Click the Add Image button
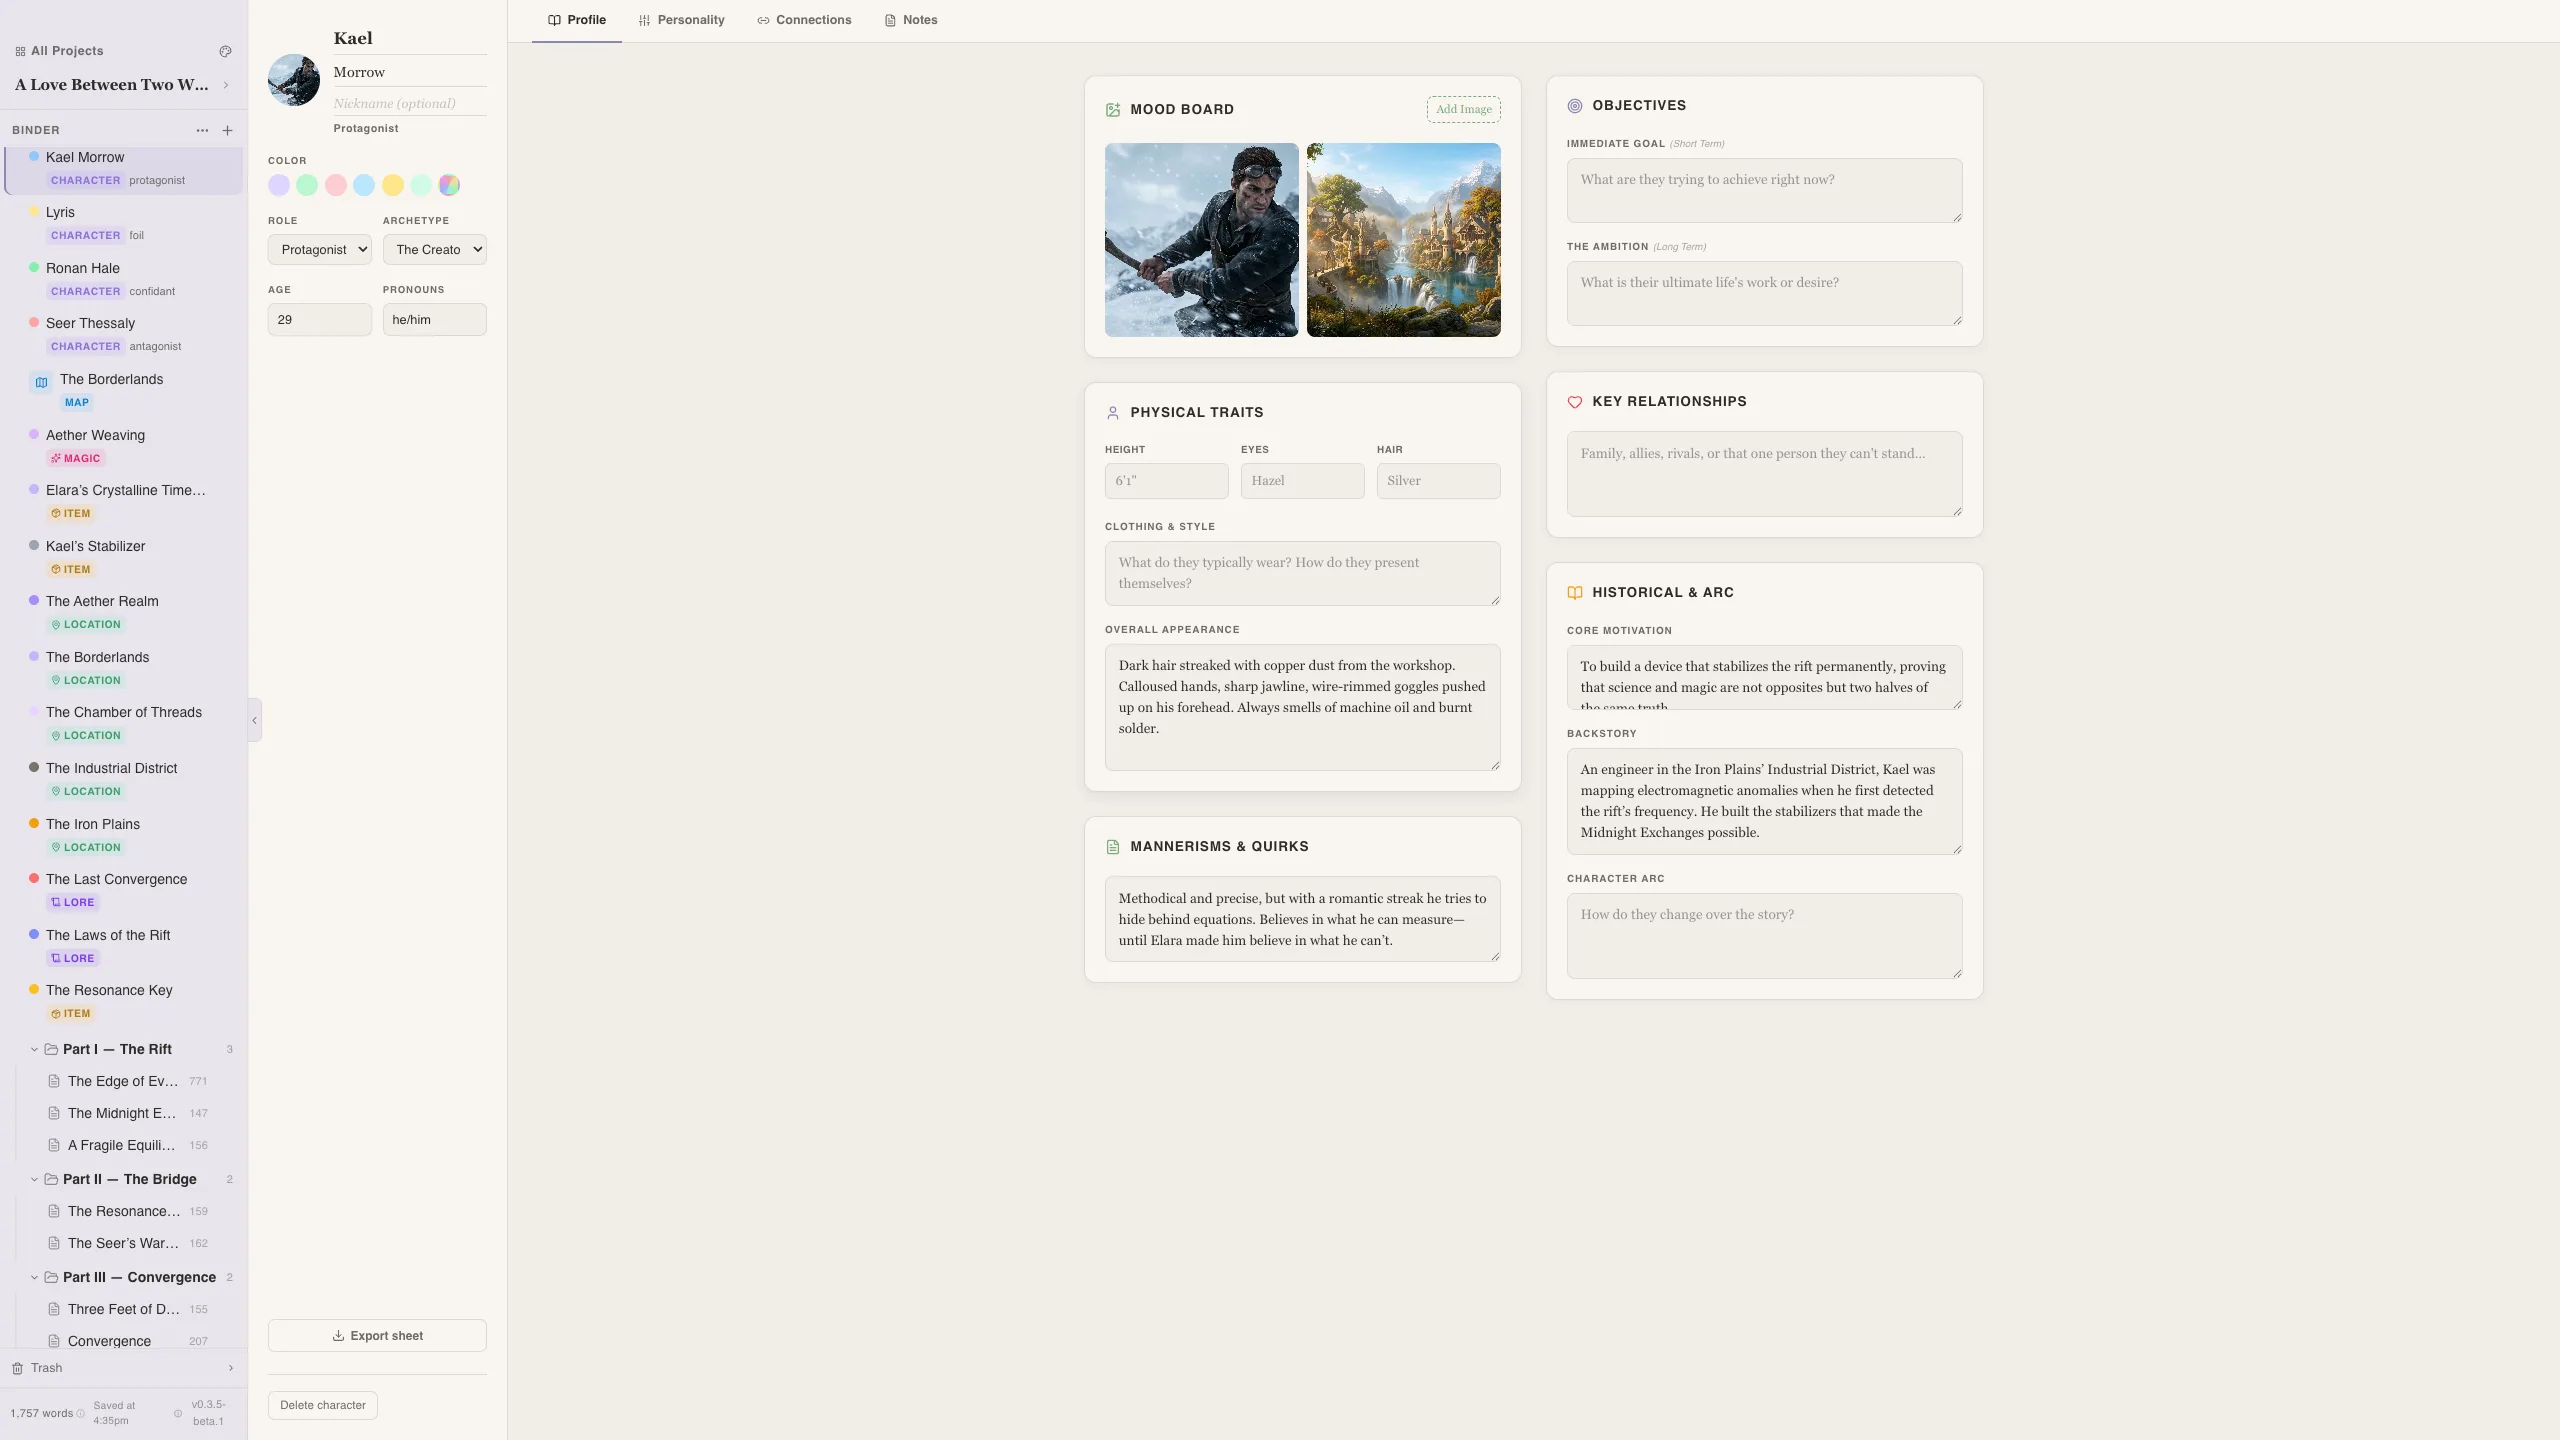Screen dimensions: 2560x1440 tap(1463, 109)
